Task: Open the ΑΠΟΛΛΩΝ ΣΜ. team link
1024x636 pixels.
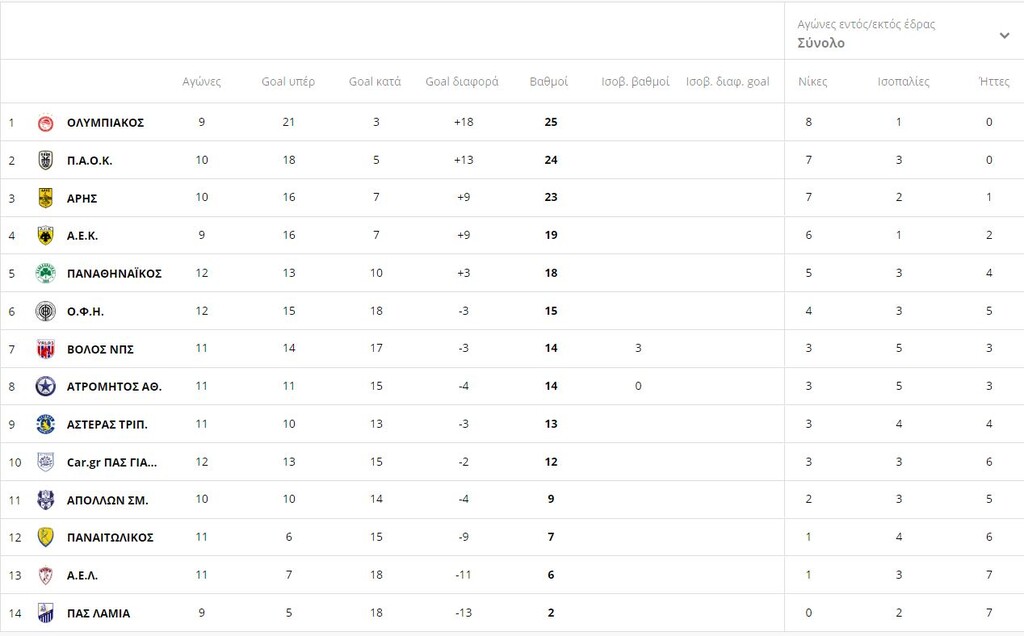Action: coord(107,500)
